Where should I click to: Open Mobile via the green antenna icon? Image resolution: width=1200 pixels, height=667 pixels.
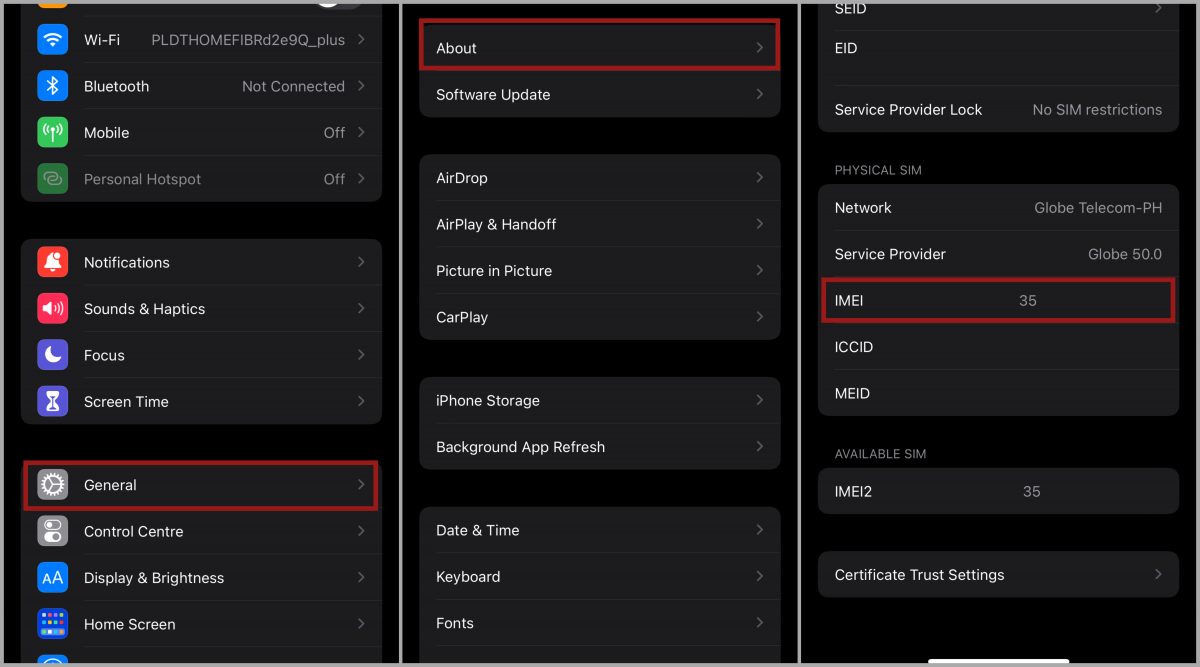point(53,132)
